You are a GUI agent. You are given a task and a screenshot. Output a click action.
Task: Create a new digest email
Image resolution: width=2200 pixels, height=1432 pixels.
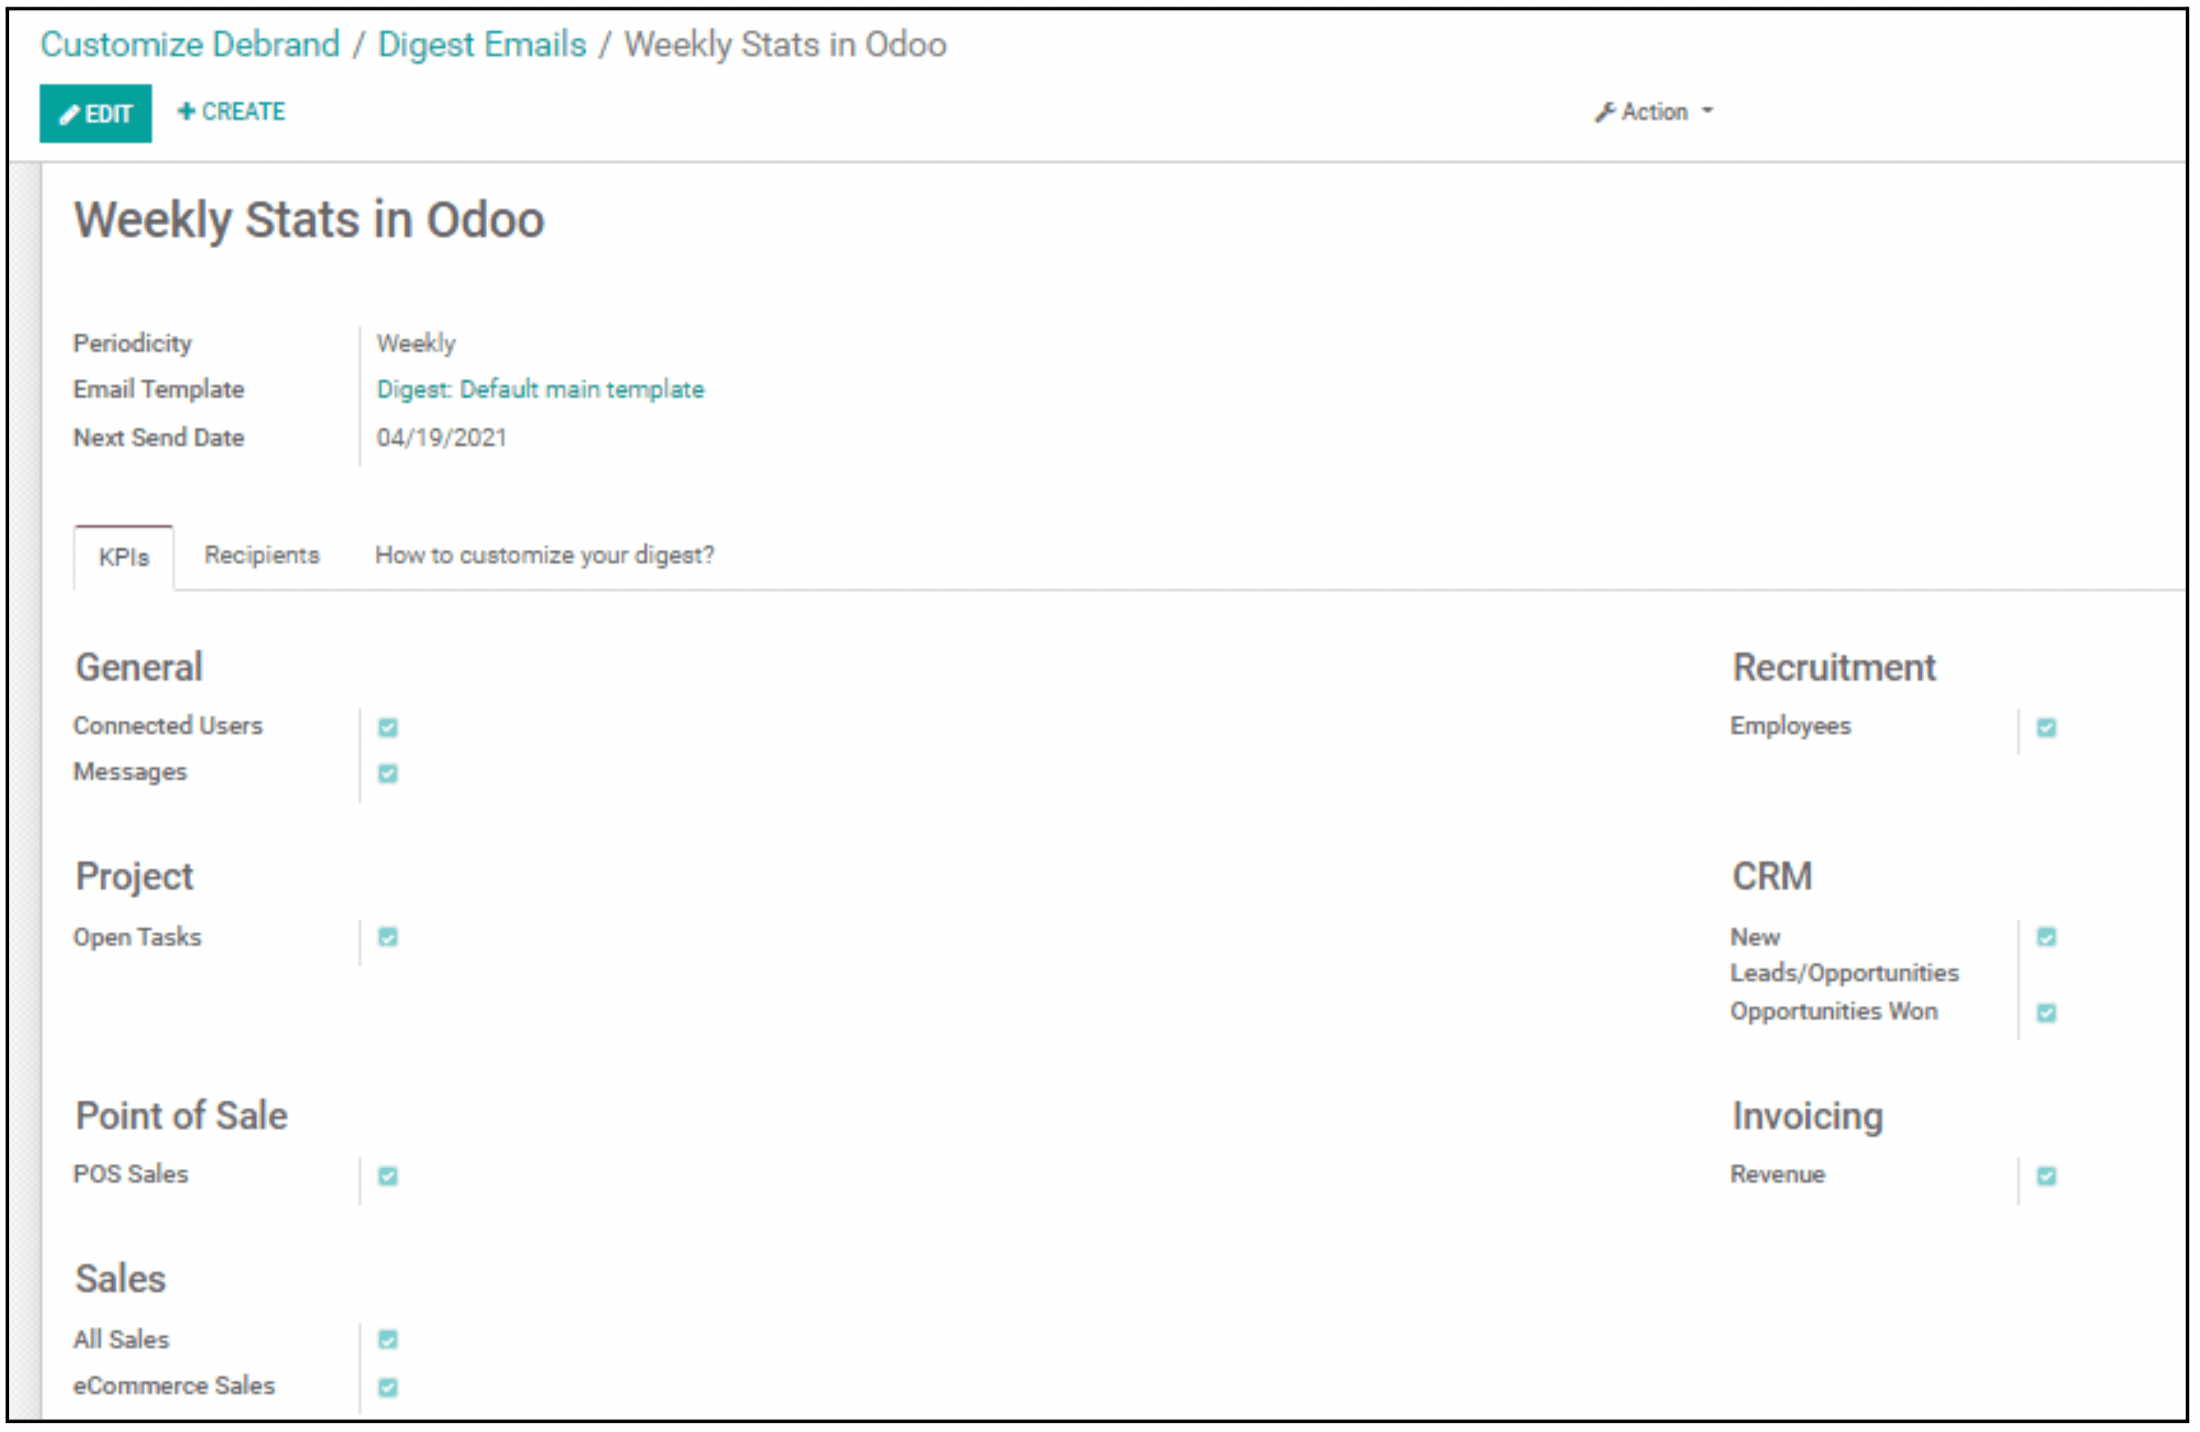click(x=231, y=112)
